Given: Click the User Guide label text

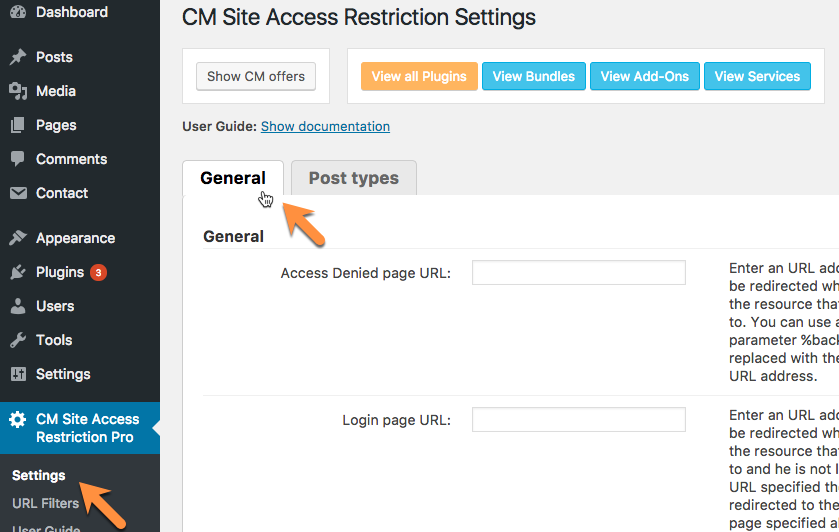Looking at the screenshot, I should [219, 126].
